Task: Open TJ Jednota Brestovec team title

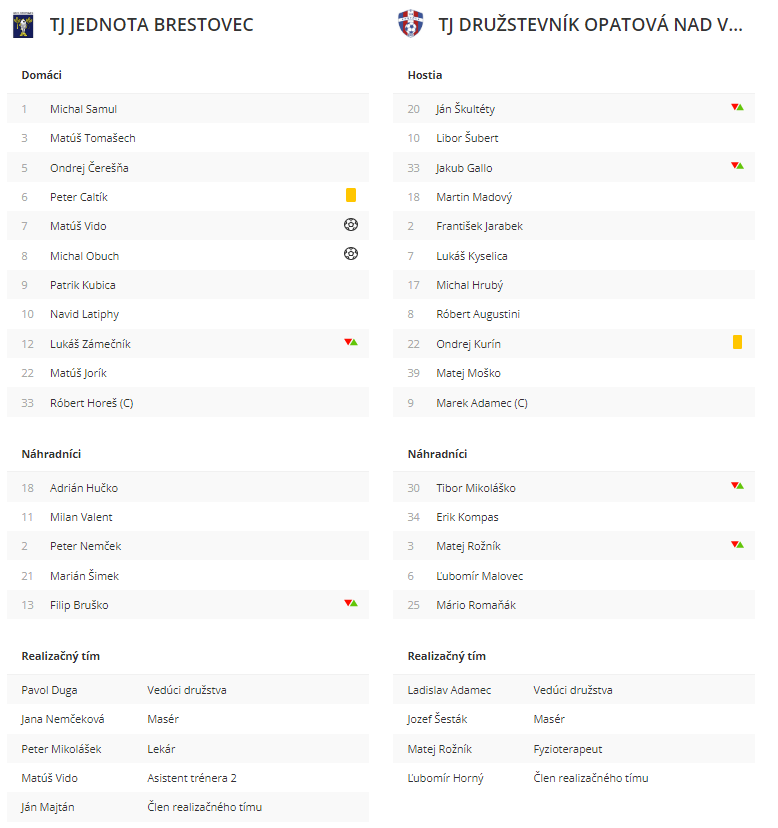Action: 152,25
